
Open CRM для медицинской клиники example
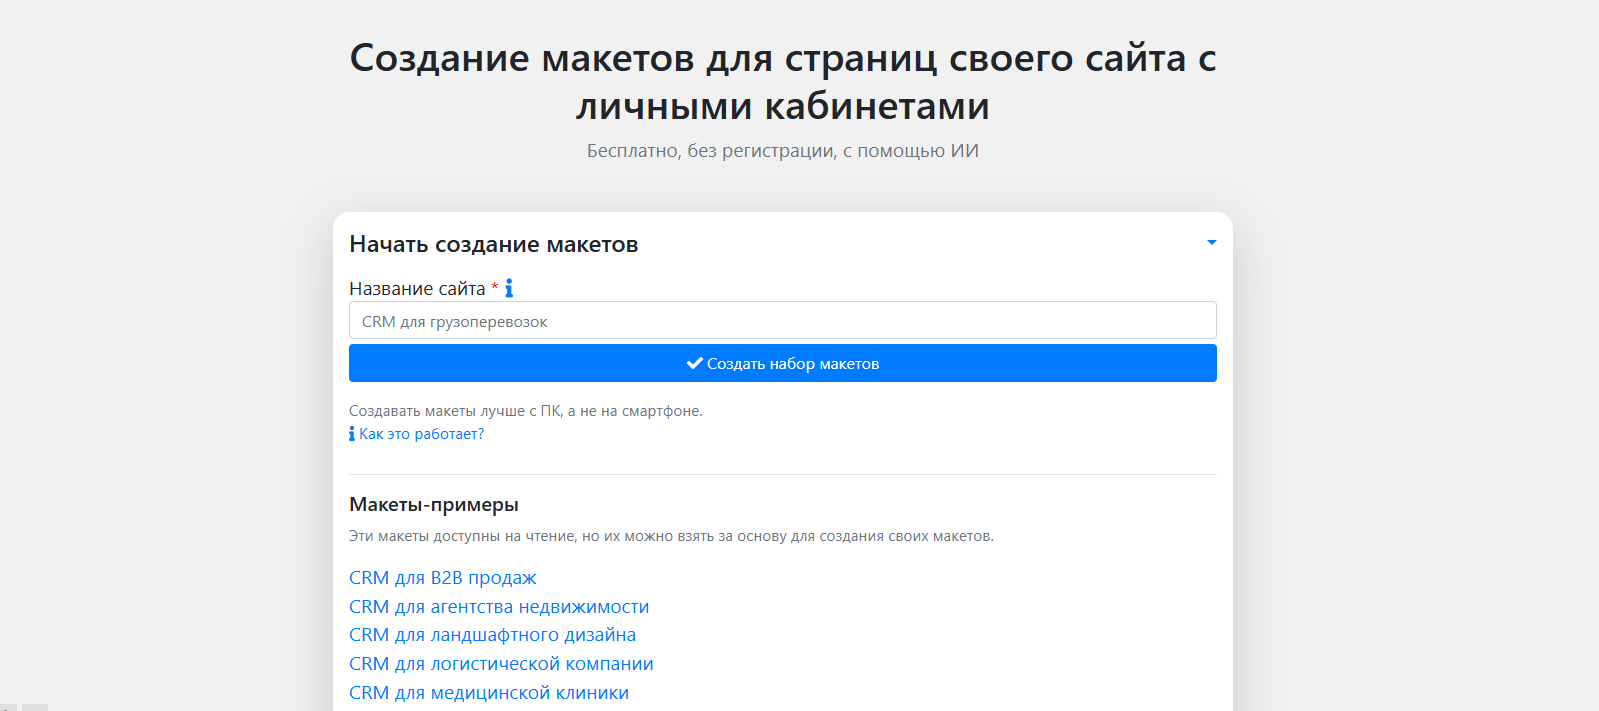point(489,693)
